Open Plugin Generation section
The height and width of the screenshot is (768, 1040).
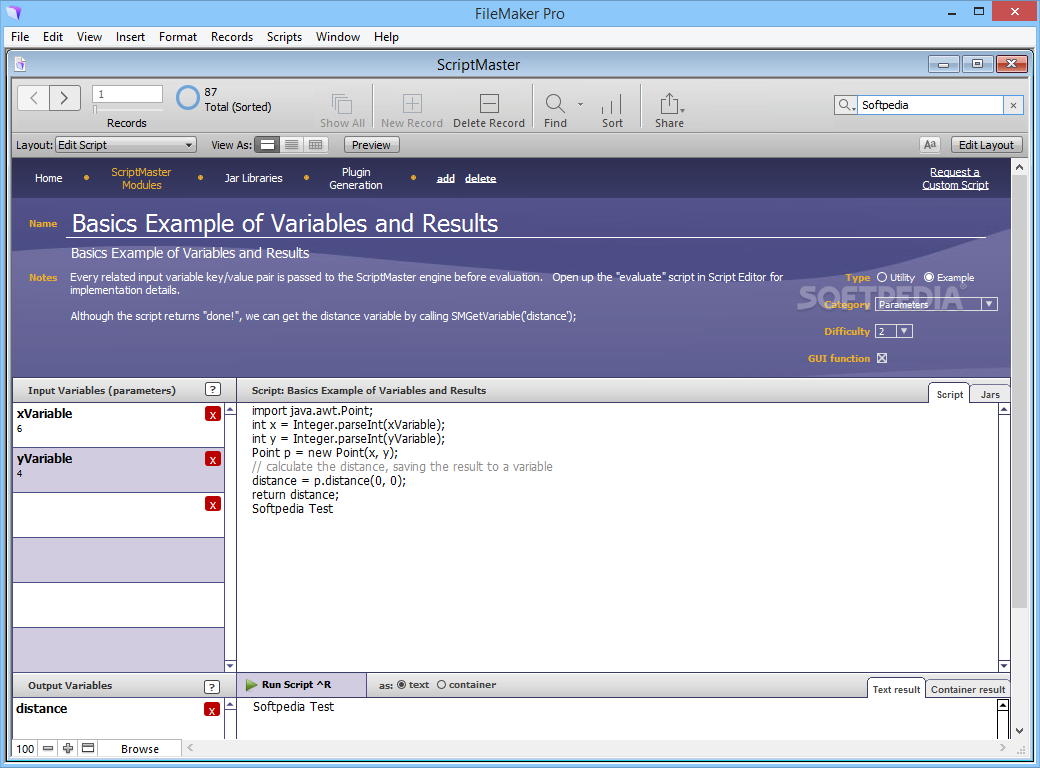[356, 178]
